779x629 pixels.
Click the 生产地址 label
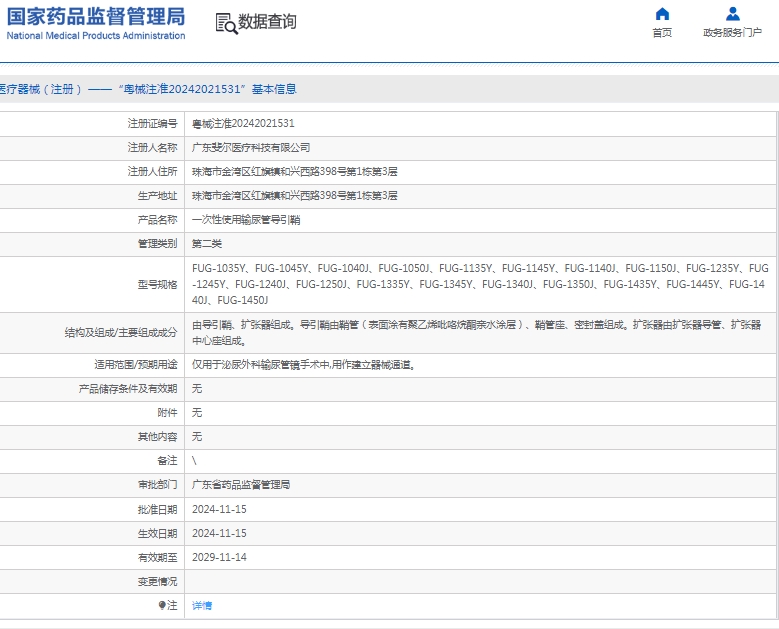tap(157, 196)
